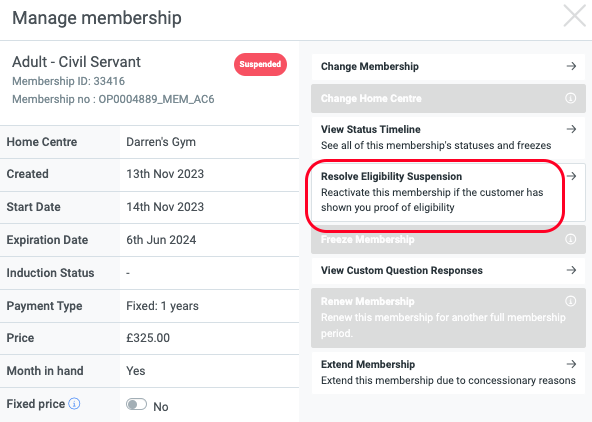Click arrow on View Custom Question Responses
This screenshot has width=592, height=422.
(x=571, y=270)
